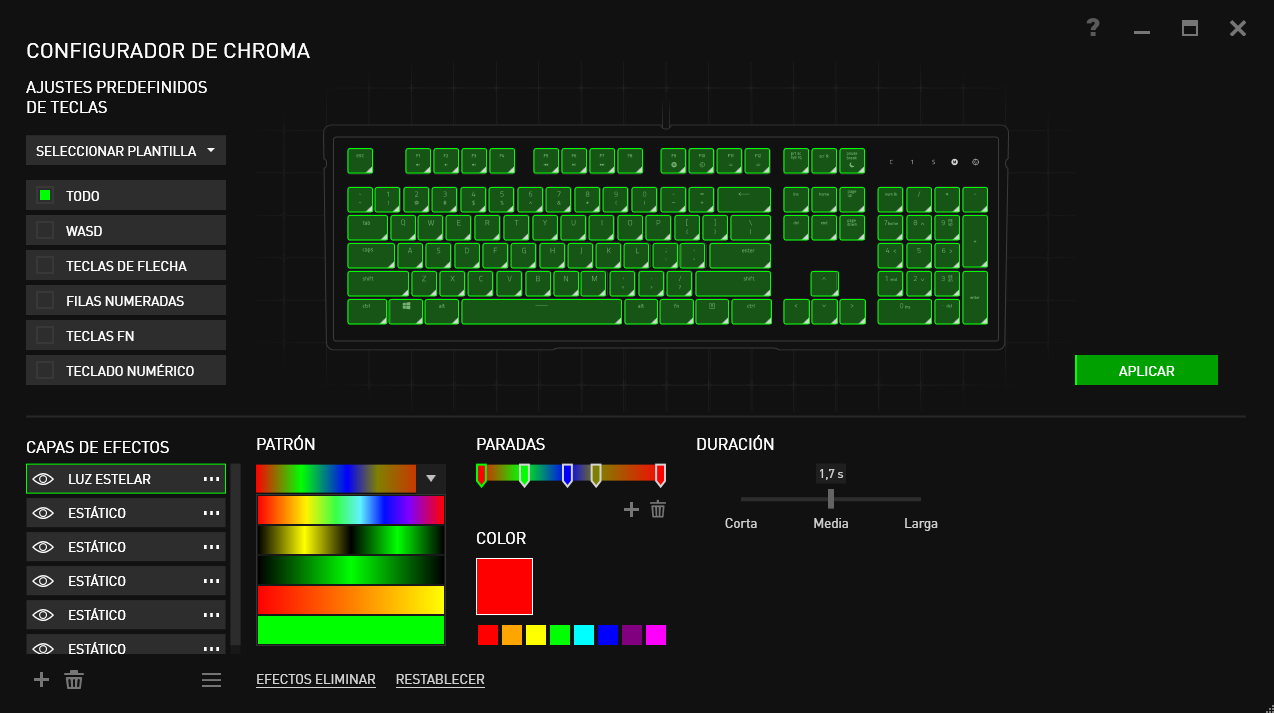
Task: Enable TECLADO NUMÉRICO checkbox
Action: (45, 370)
